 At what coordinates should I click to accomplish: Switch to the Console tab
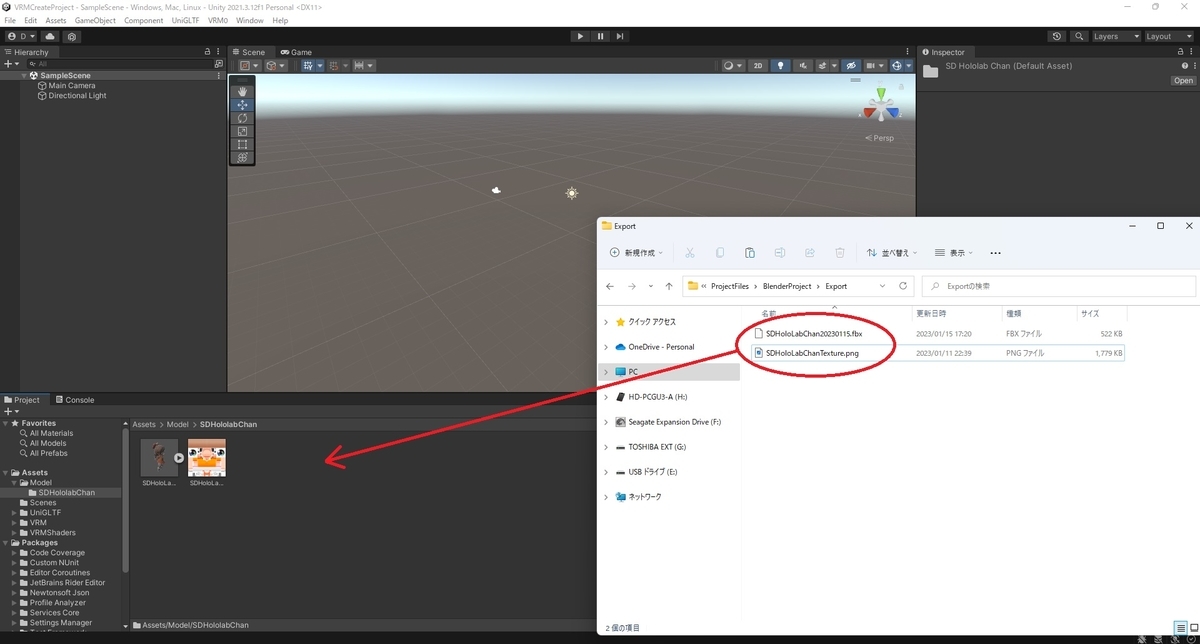[74, 400]
